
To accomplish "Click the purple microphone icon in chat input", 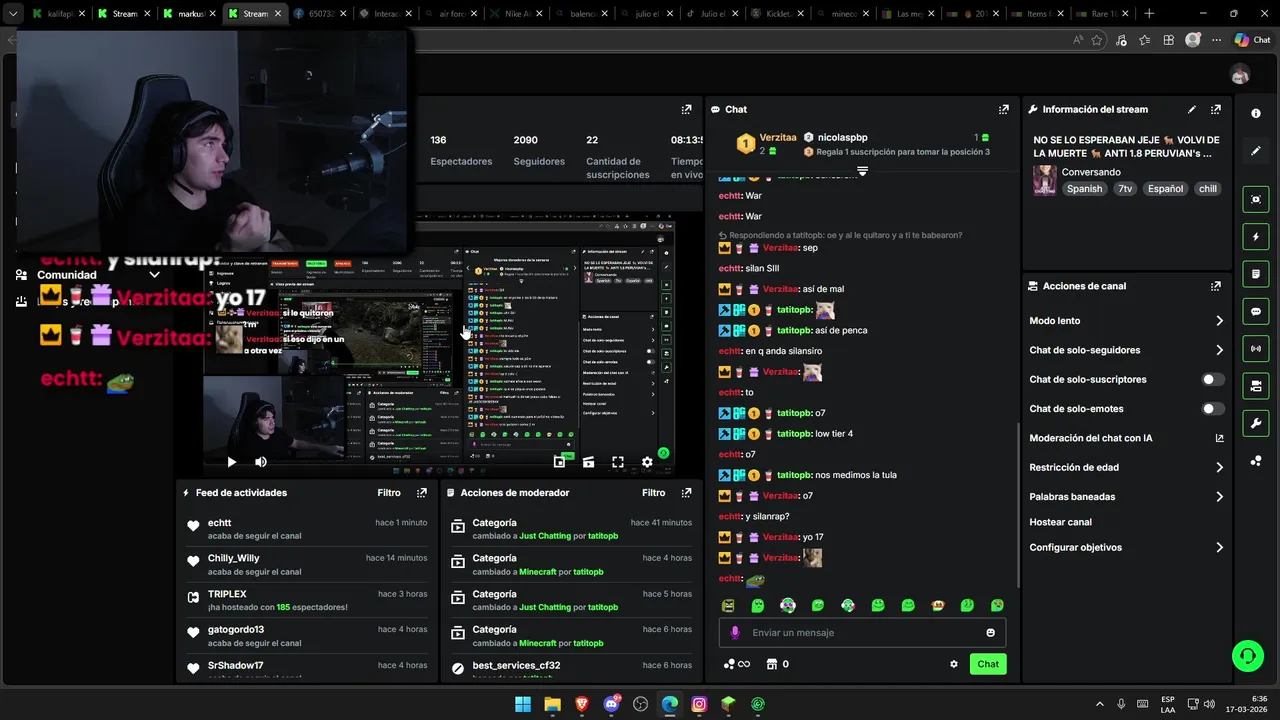I will (x=735, y=633).
